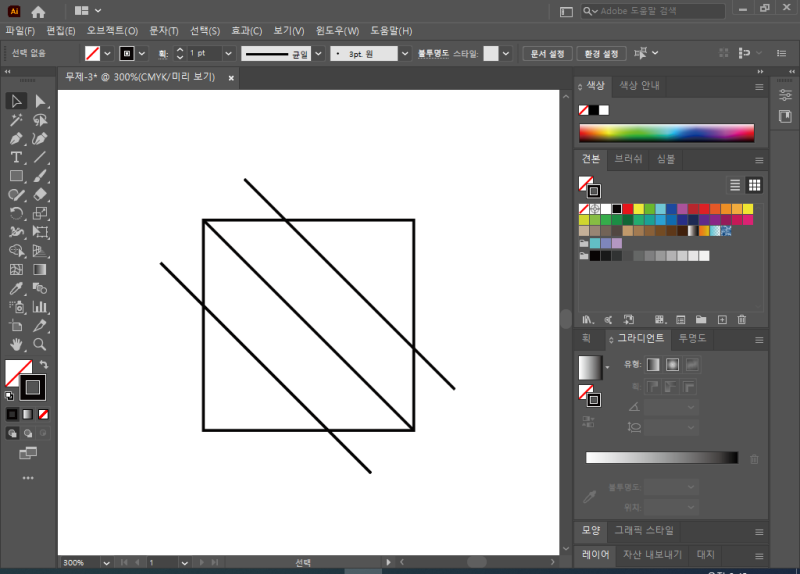Image resolution: width=800 pixels, height=574 pixels.
Task: Set None mode below fill/stroke
Action: click(43, 414)
